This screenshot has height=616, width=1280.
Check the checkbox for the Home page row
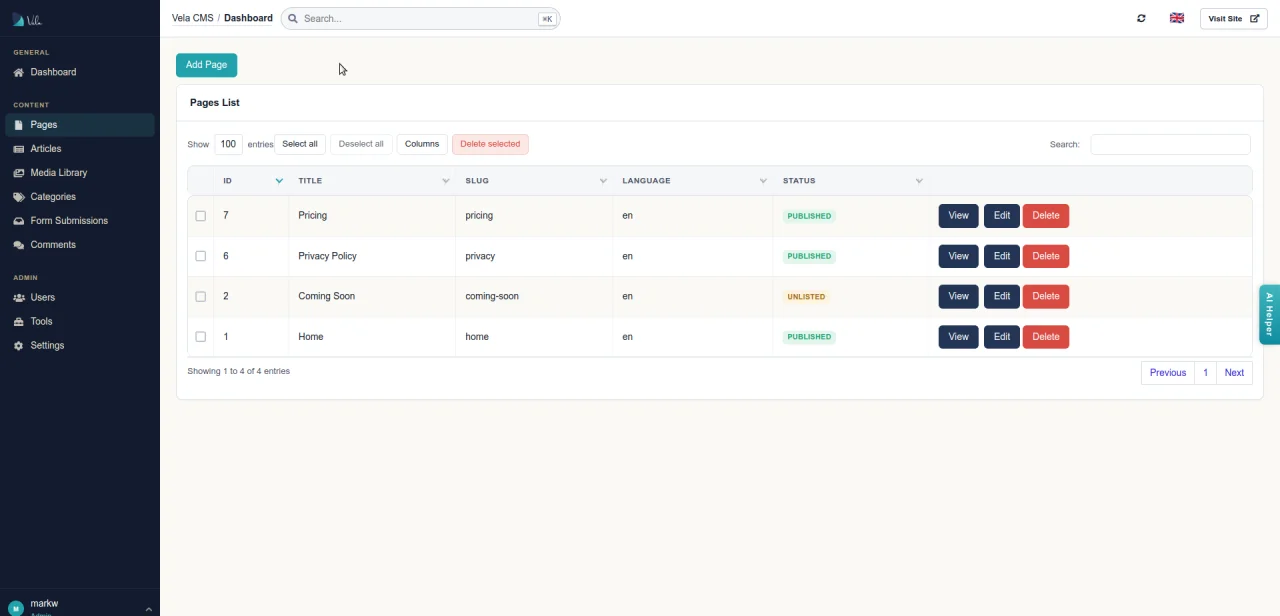pos(200,336)
